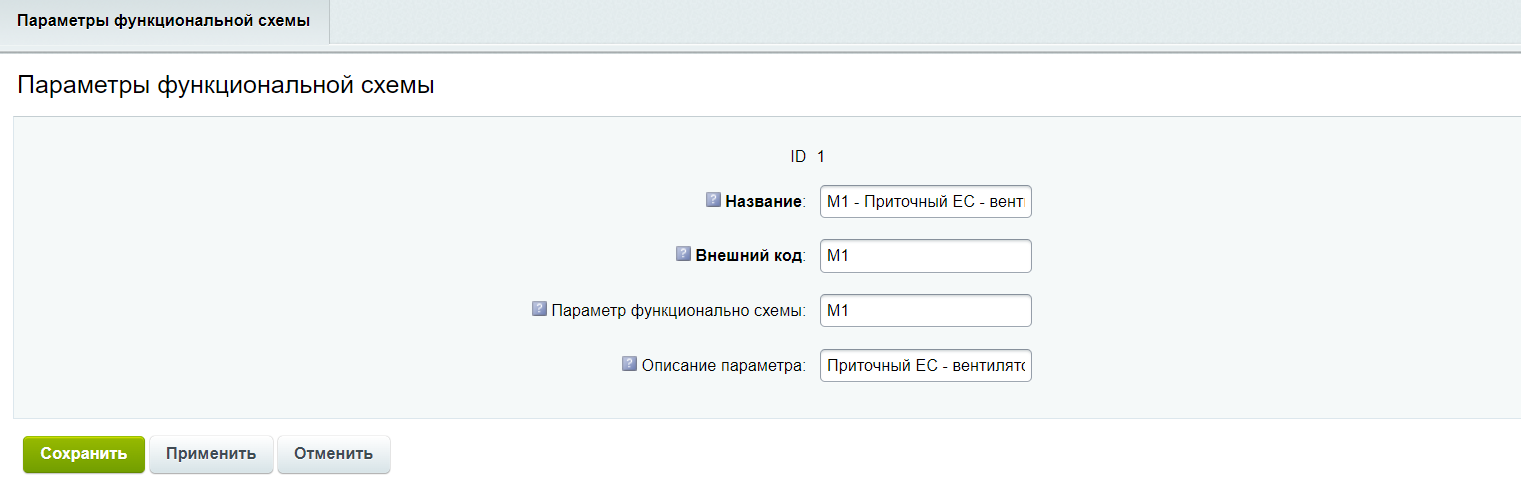Click the ID value 1
The image size is (1521, 492).
pos(821,156)
